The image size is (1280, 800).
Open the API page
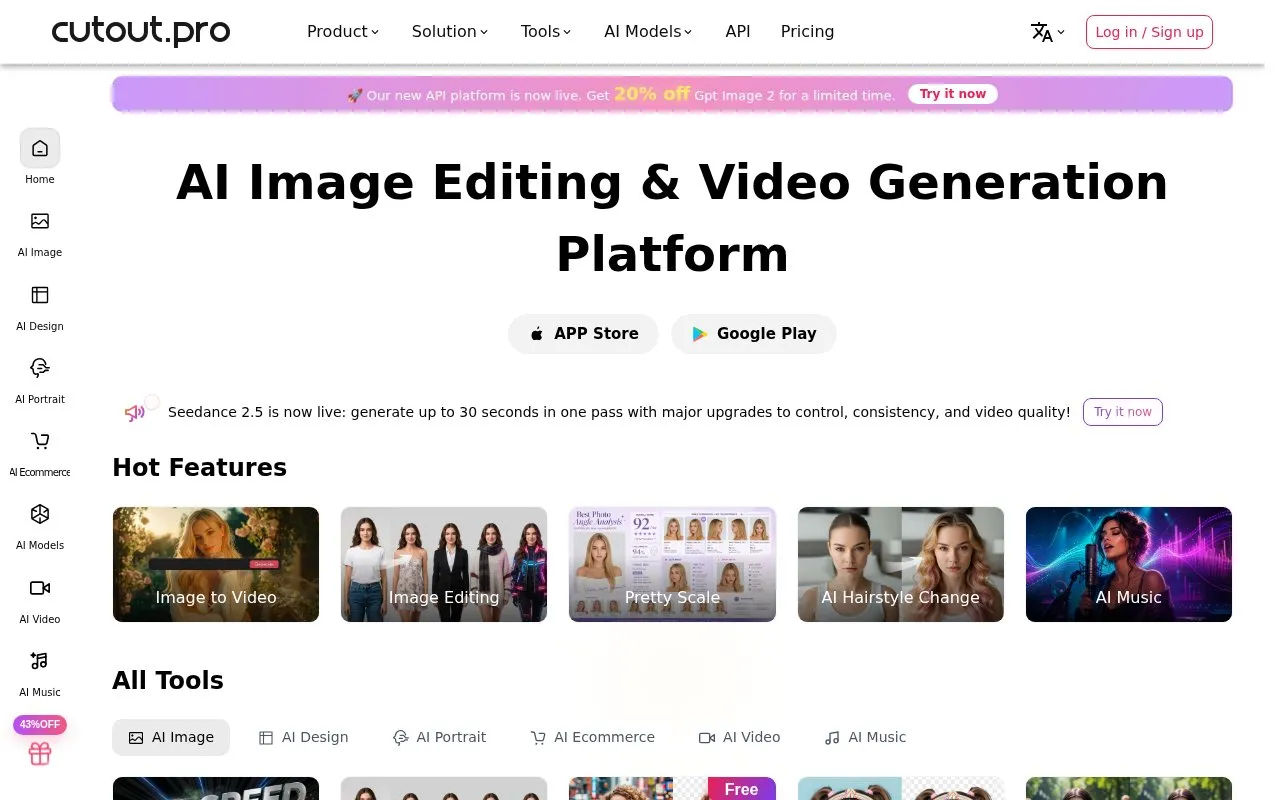pos(738,32)
